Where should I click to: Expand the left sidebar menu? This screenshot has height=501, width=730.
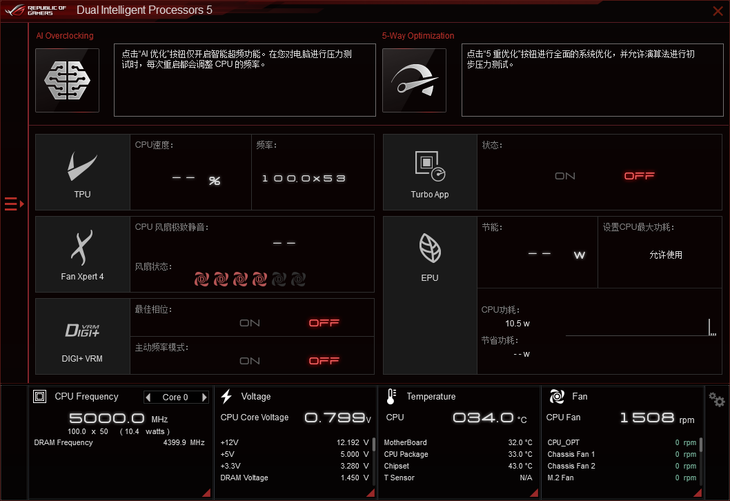pos(14,204)
